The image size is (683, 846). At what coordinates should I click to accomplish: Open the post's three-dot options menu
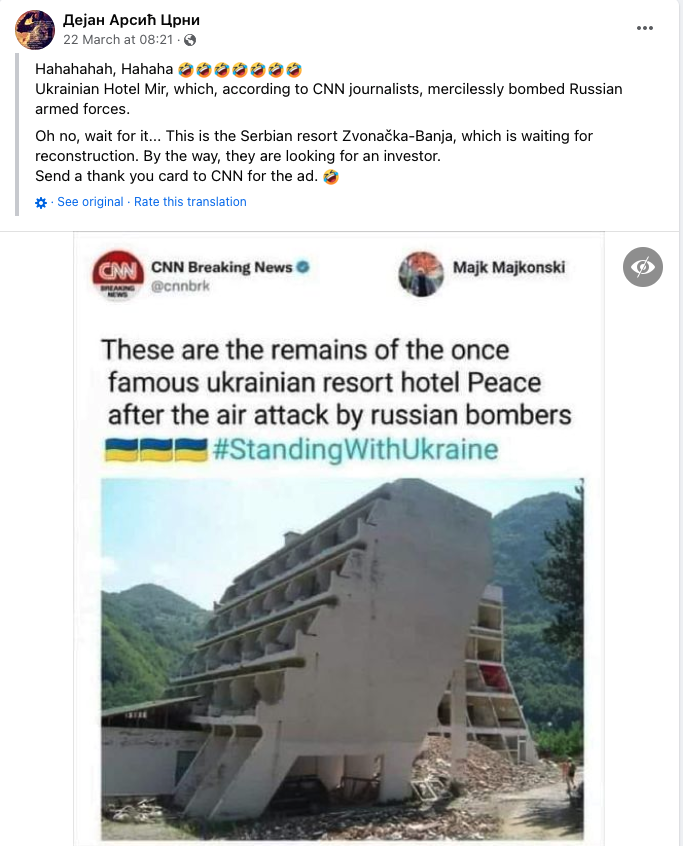click(x=645, y=28)
